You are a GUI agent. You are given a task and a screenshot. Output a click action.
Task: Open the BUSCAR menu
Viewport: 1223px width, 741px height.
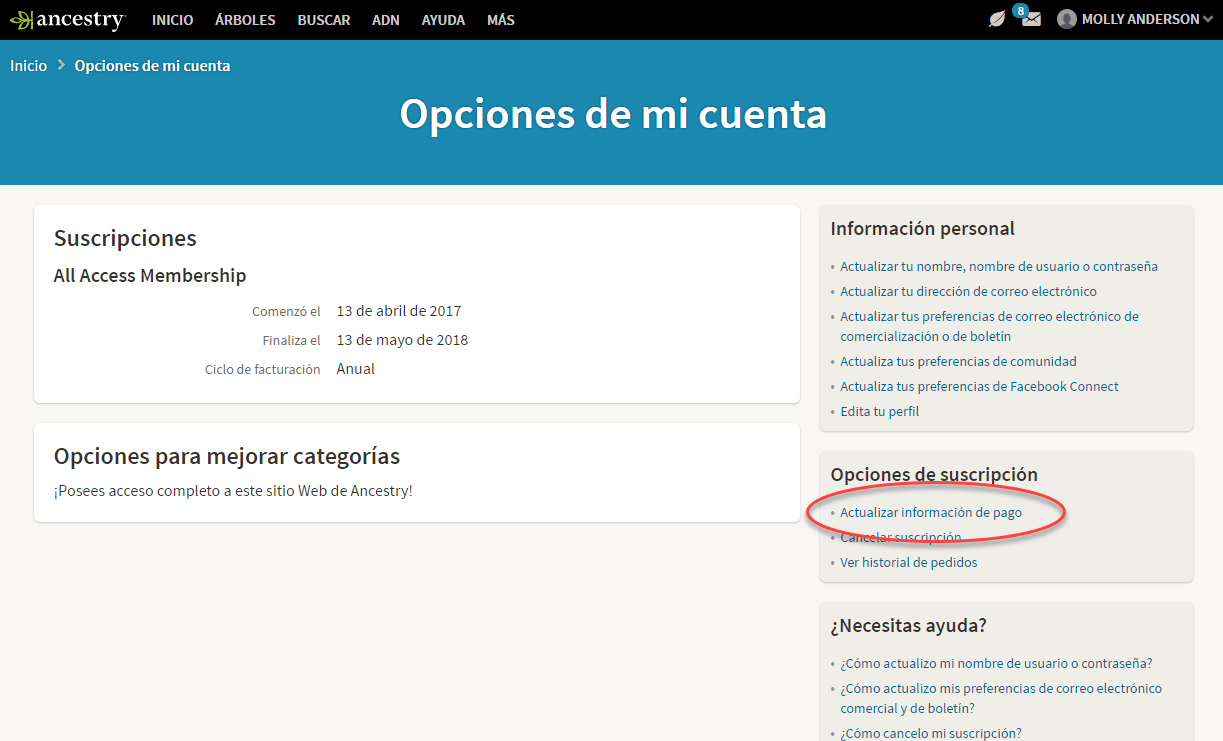point(324,20)
